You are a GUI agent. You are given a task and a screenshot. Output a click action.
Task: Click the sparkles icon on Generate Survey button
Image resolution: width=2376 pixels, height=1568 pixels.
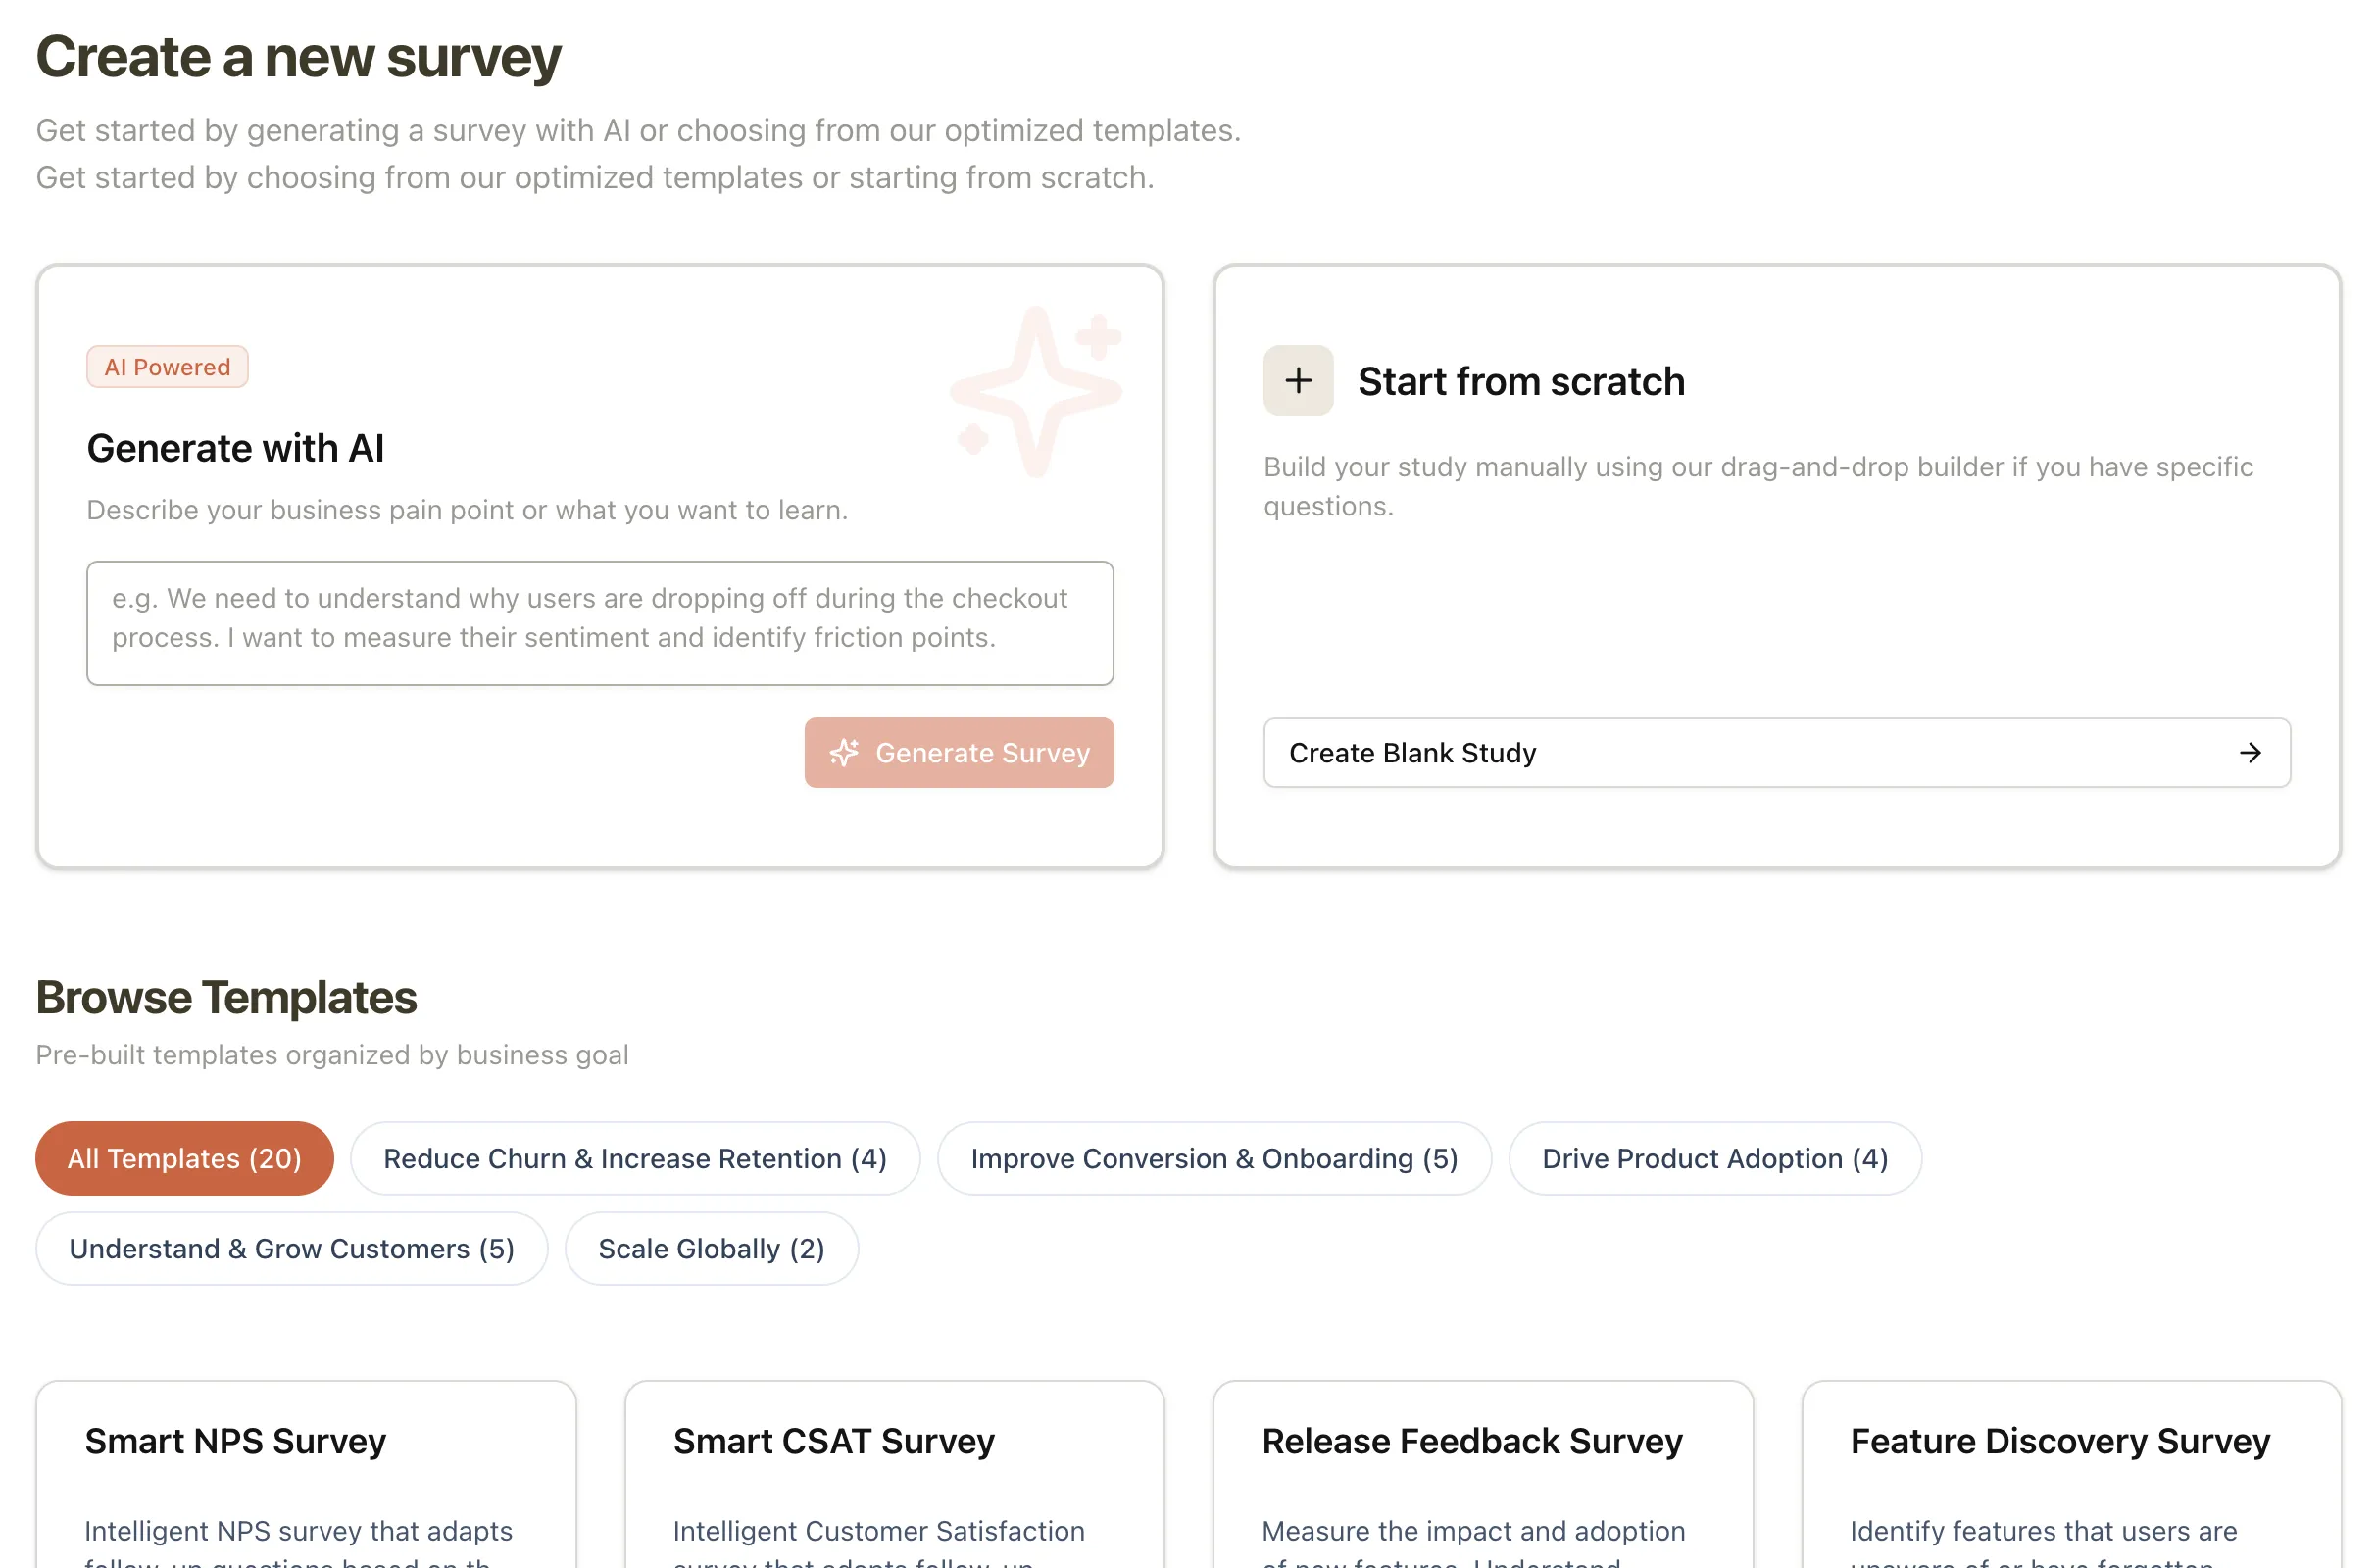[x=846, y=753]
